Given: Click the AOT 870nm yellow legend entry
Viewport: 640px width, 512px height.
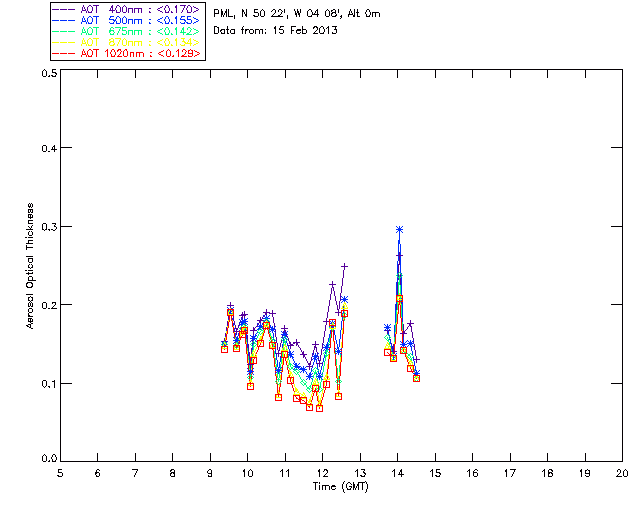Looking at the screenshot, I should click(127, 42).
